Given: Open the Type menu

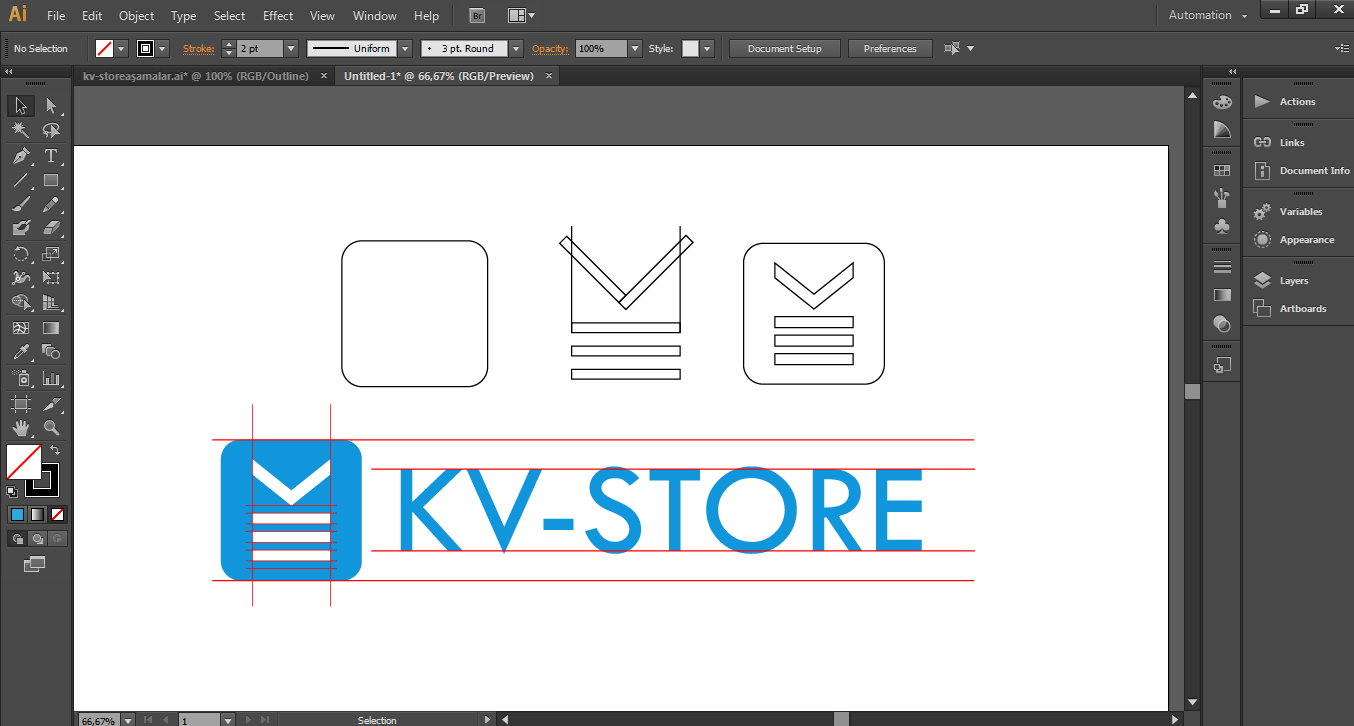Looking at the screenshot, I should pyautogui.click(x=183, y=16).
